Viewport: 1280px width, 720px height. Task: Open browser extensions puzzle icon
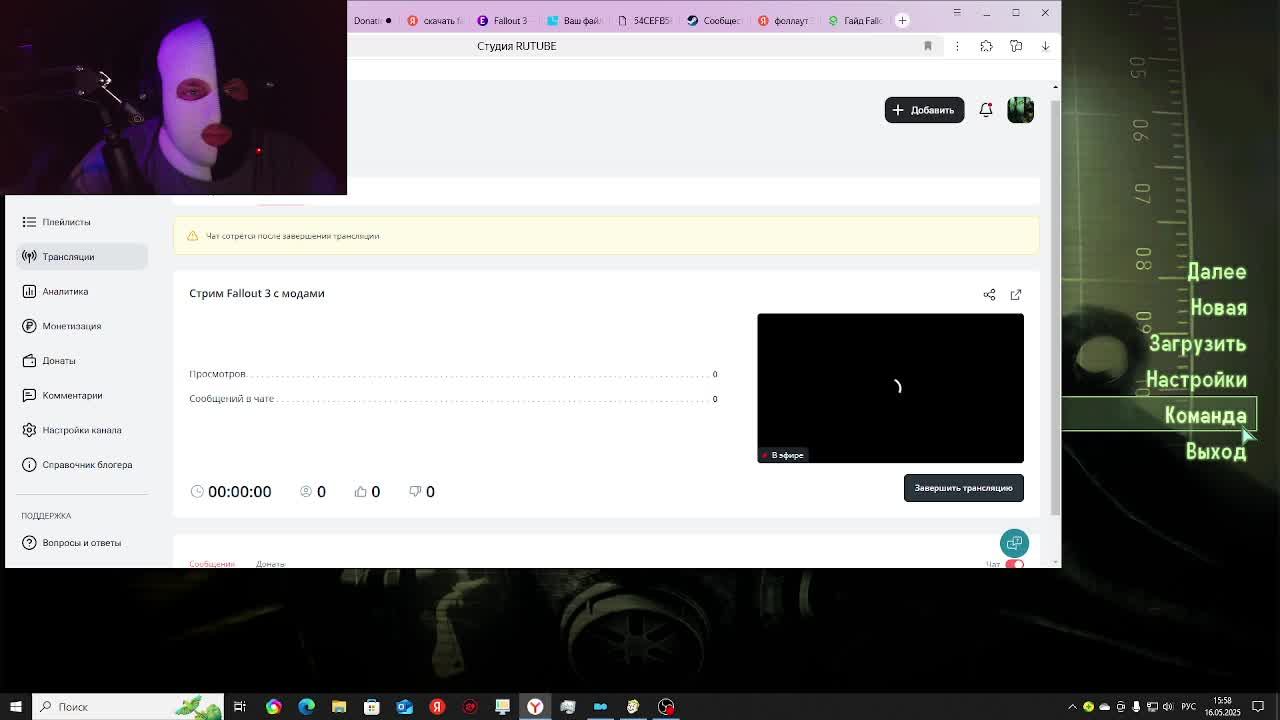tap(986, 46)
